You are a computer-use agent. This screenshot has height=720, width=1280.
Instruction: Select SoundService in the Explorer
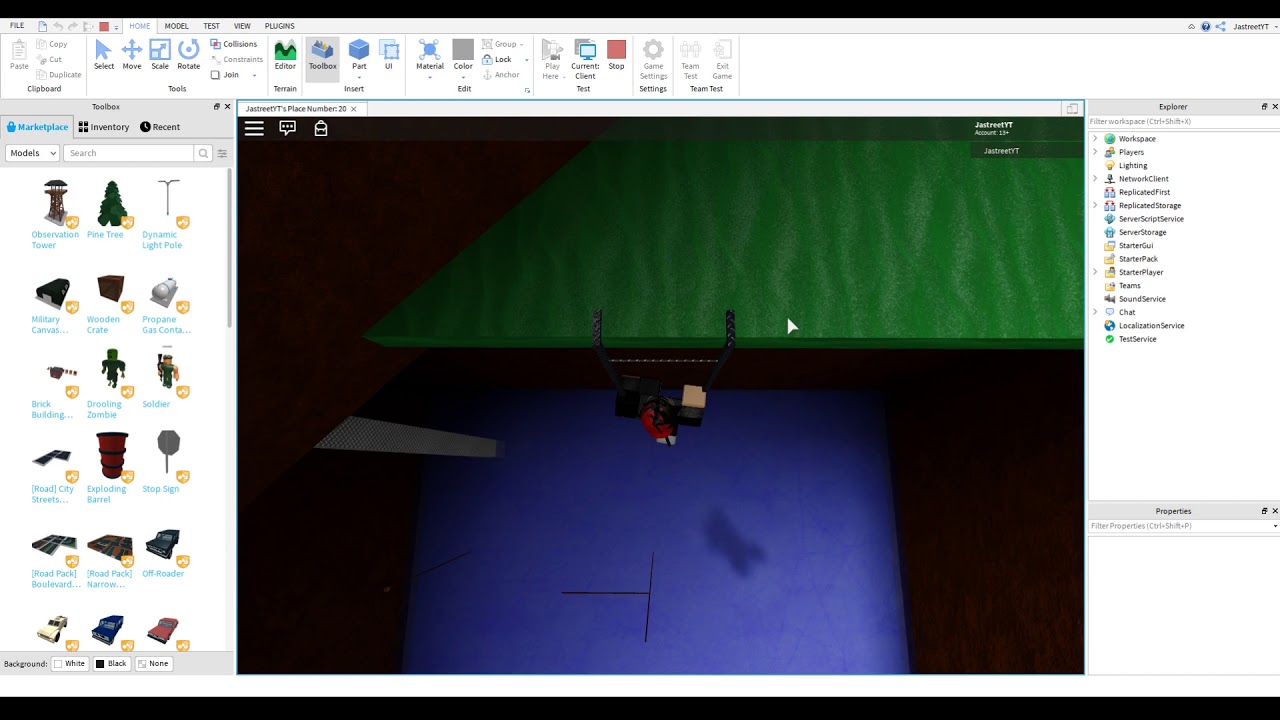click(1142, 299)
